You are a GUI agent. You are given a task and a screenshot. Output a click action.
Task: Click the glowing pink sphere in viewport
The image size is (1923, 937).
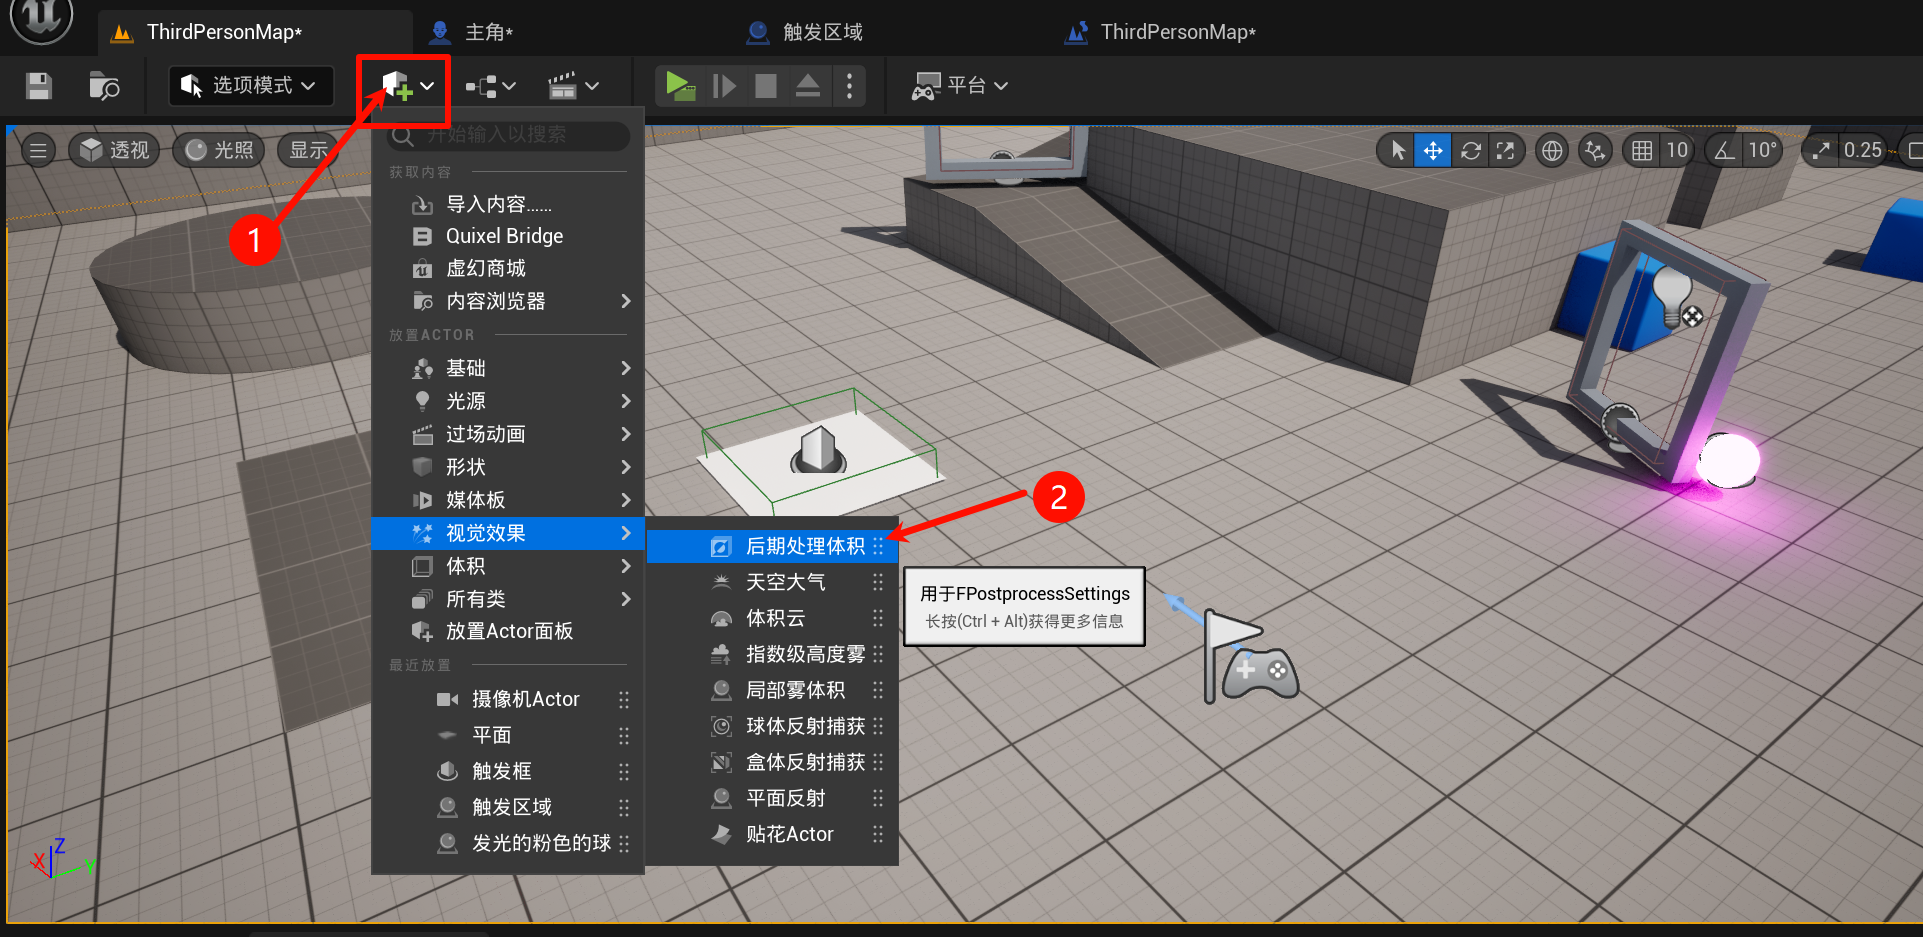coord(1729,461)
